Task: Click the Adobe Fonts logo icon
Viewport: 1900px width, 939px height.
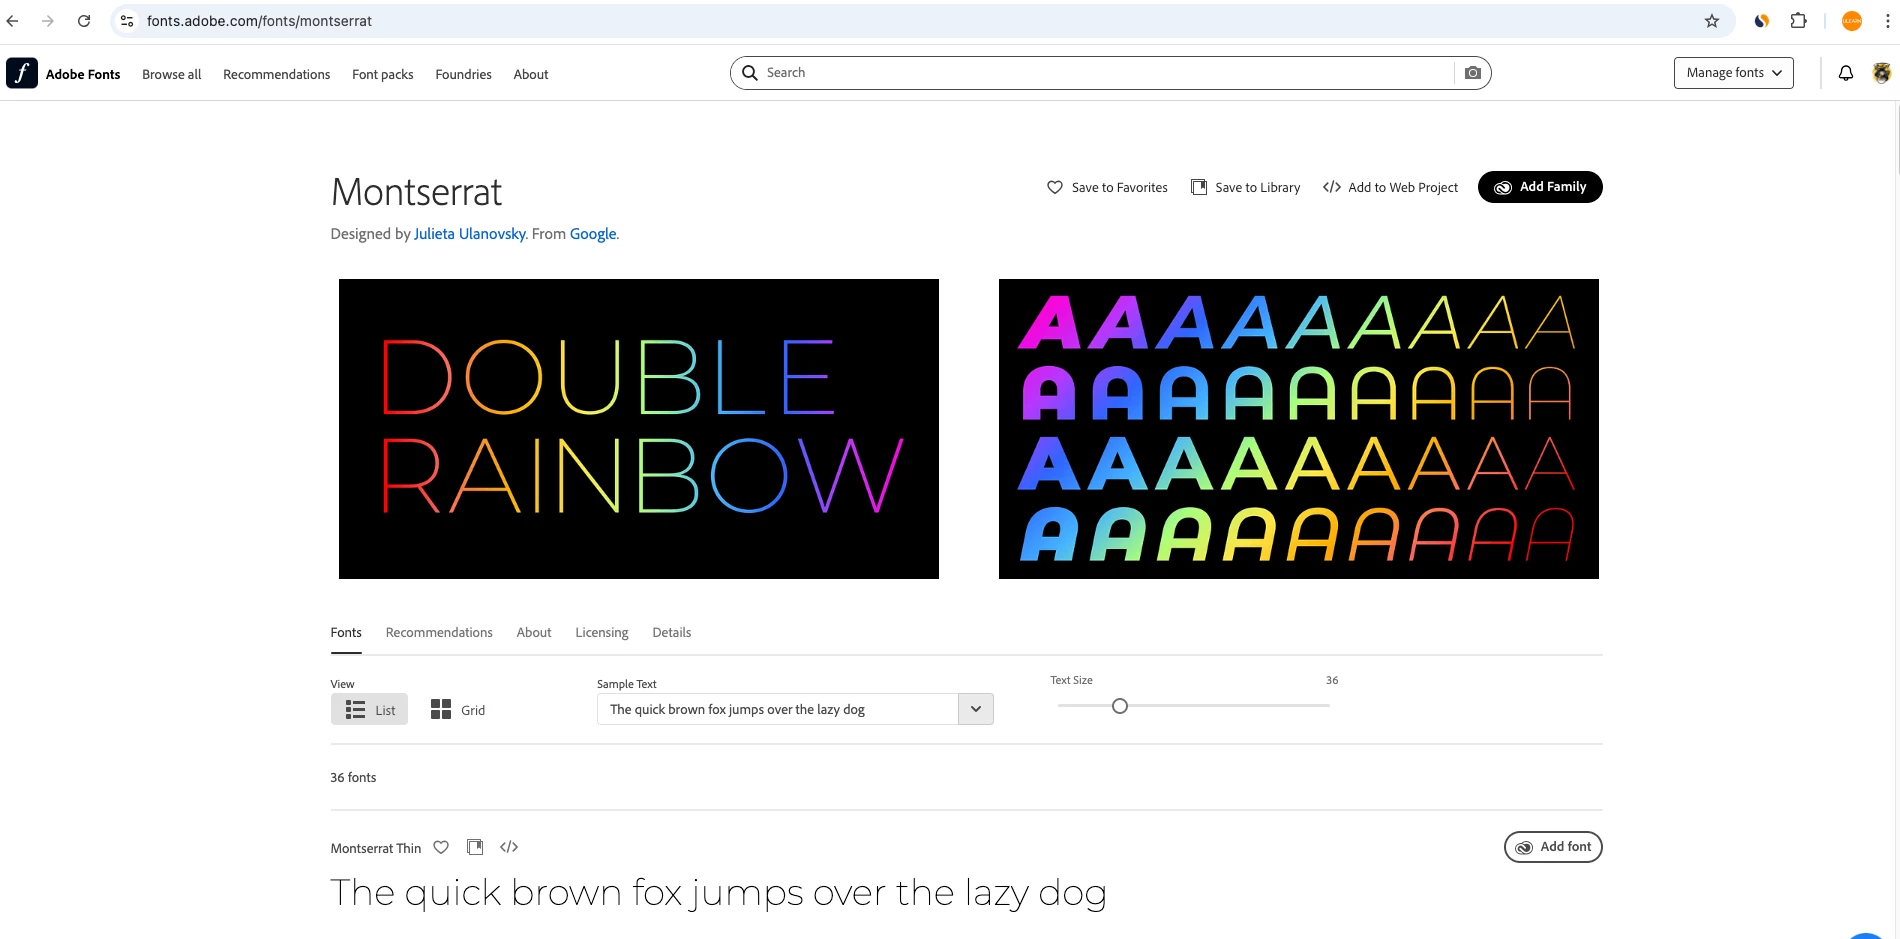Action: tap(22, 73)
